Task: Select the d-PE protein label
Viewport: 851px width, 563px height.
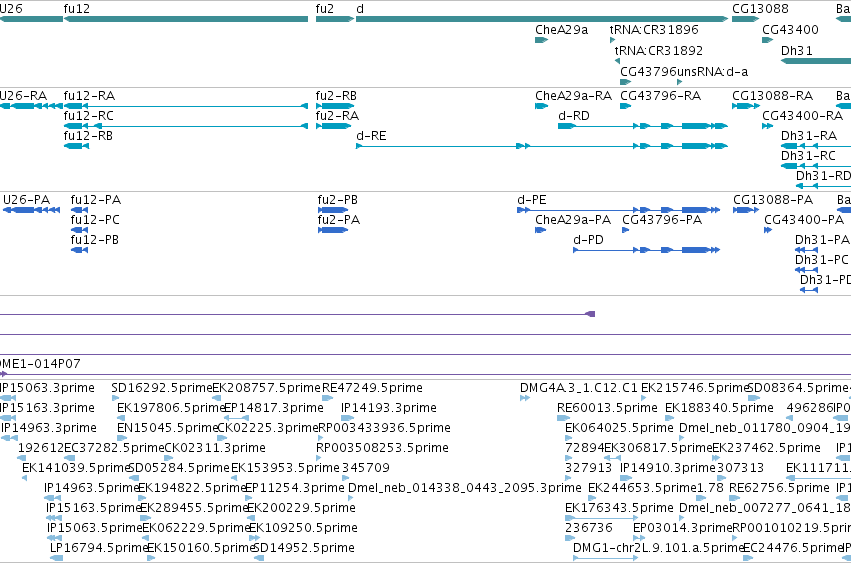Action: [531, 200]
